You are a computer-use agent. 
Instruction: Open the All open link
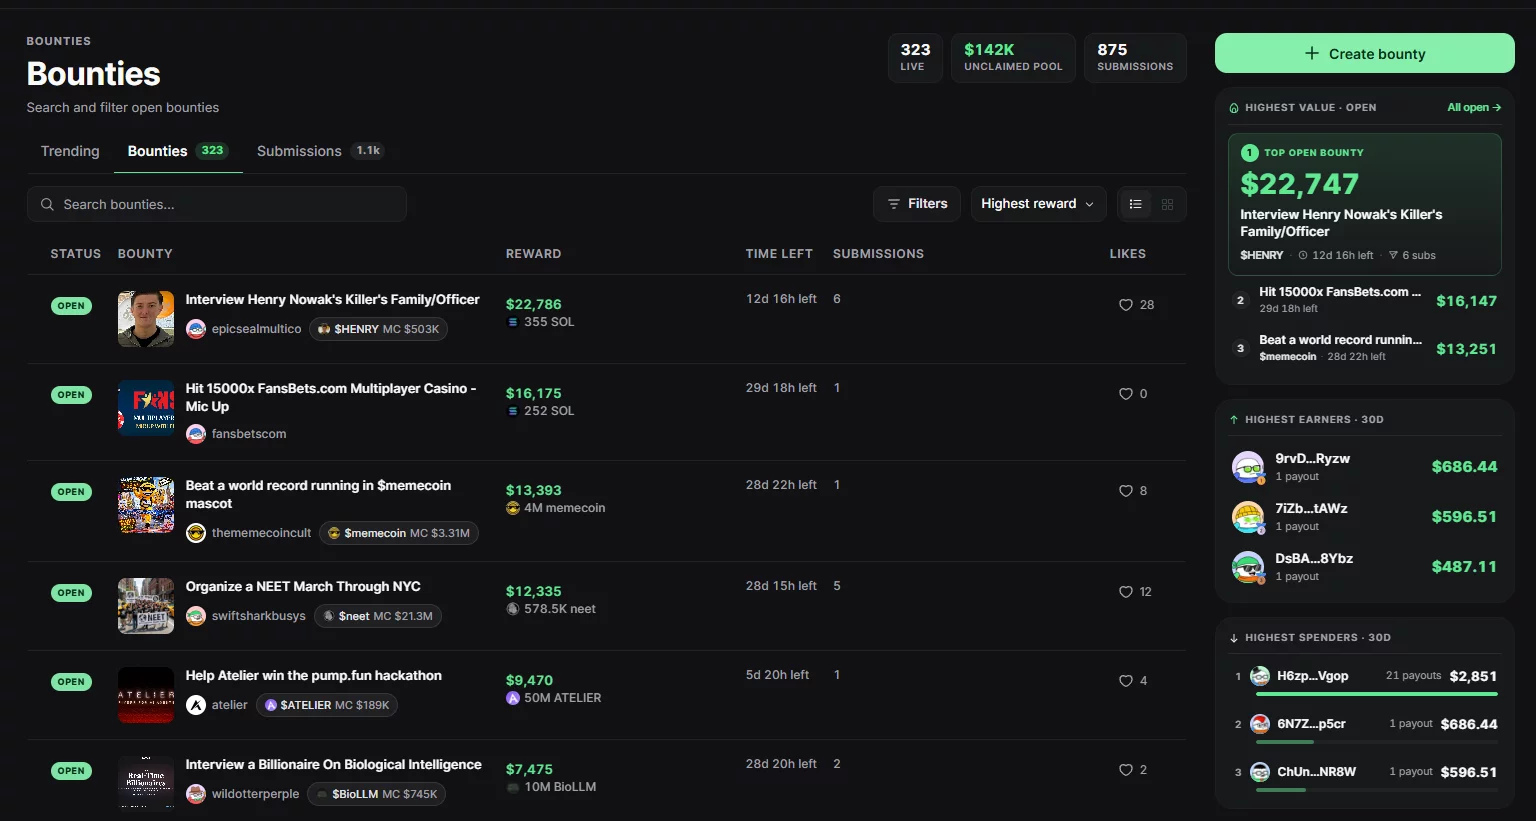point(1474,107)
